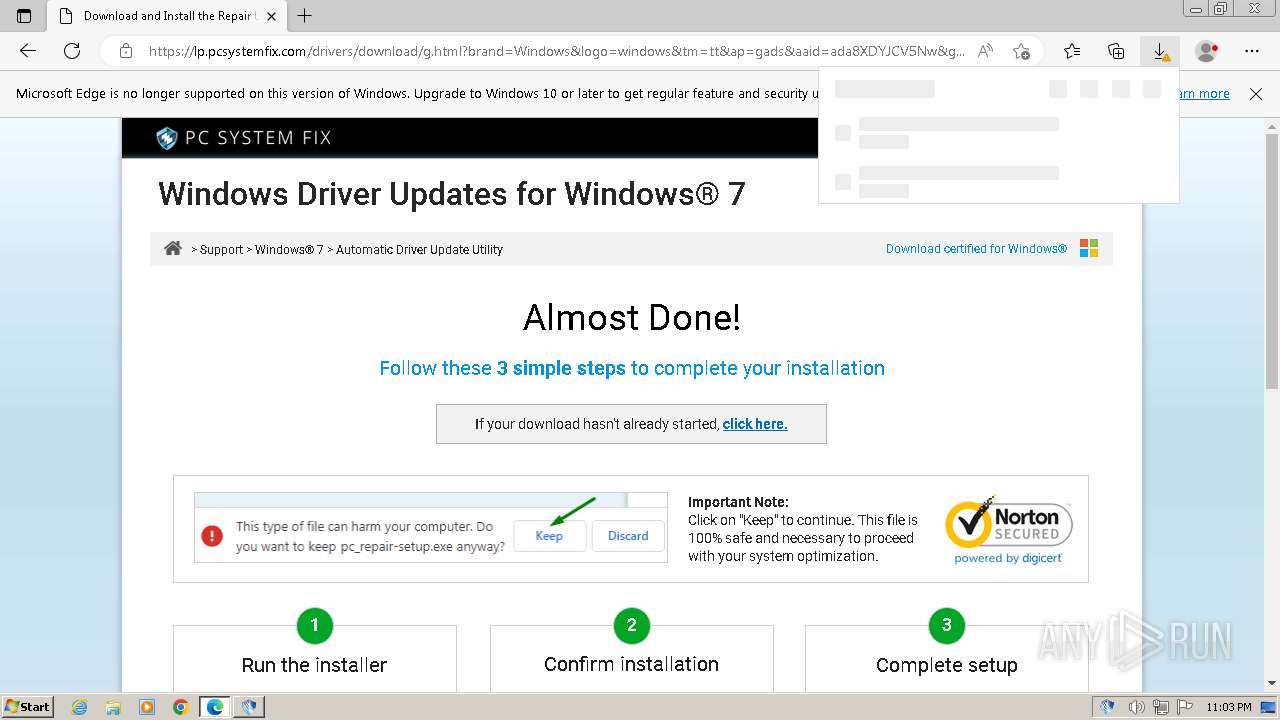The height and width of the screenshot is (720, 1280).
Task: Open the user profile menu
Action: (x=1207, y=51)
